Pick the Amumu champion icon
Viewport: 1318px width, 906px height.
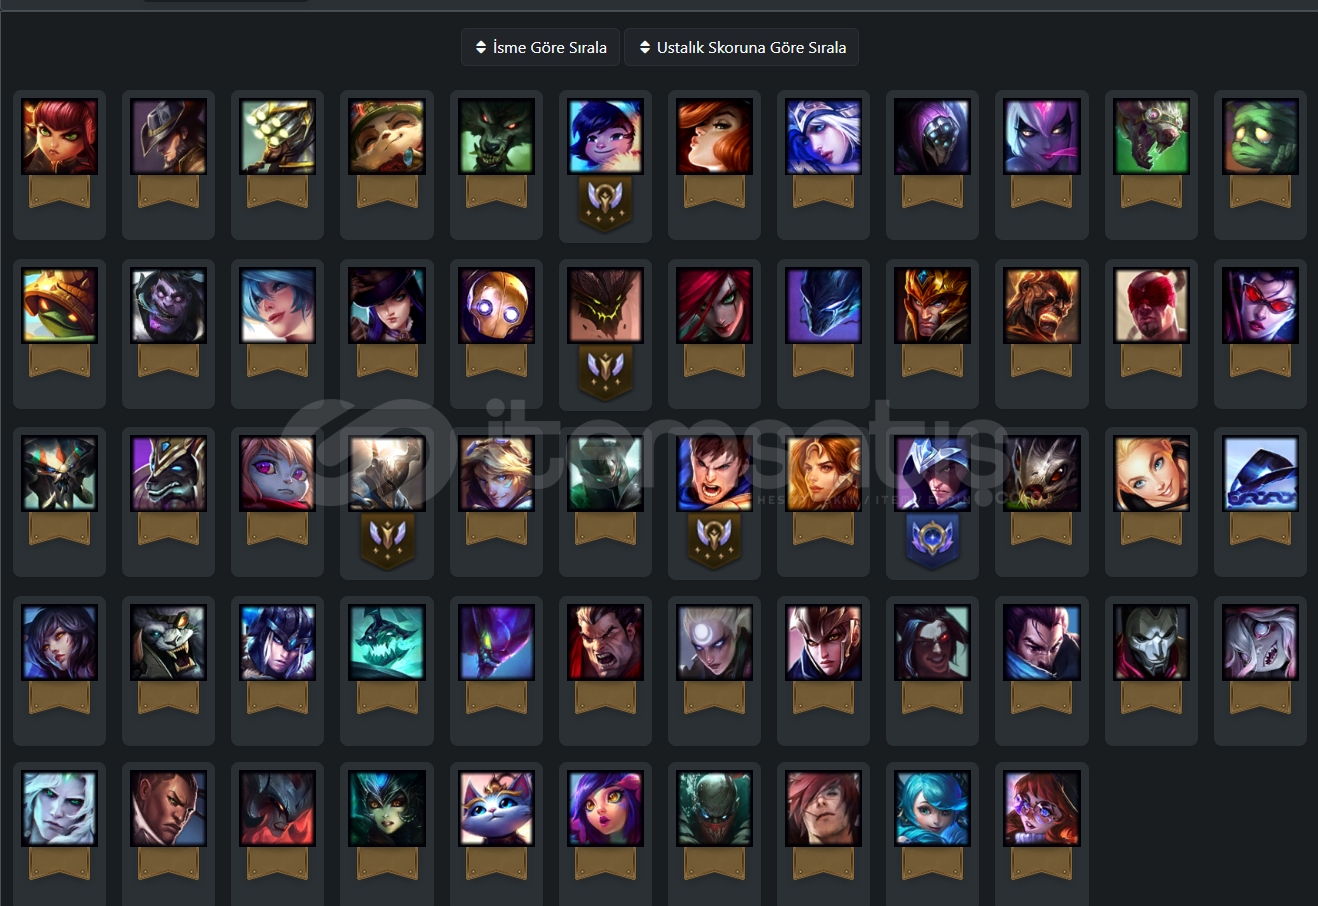click(1260, 137)
